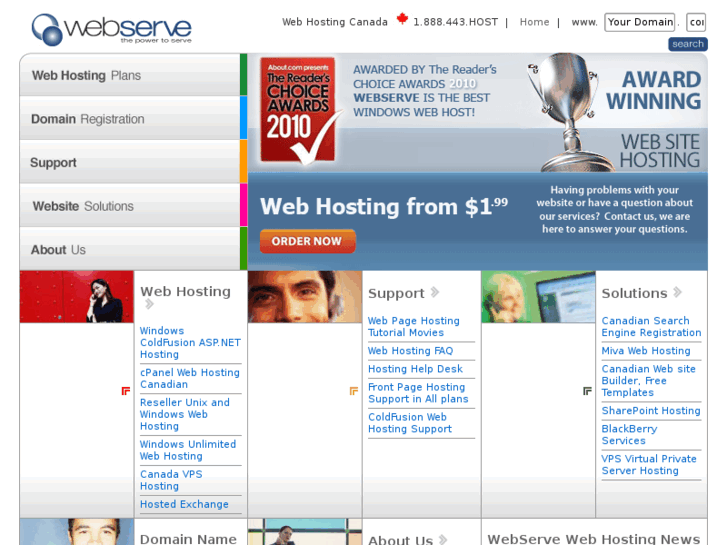
Task: Click the Your Domain input field
Action: pos(639,22)
